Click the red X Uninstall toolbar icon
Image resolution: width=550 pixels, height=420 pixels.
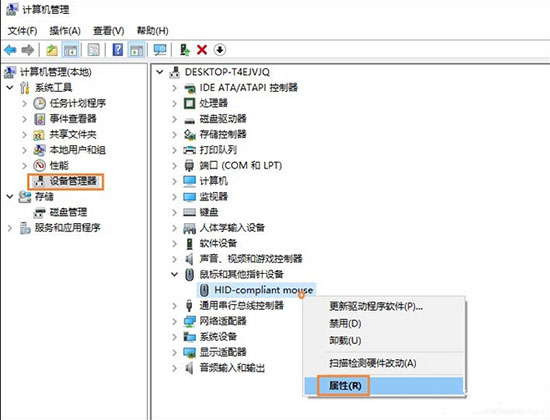coord(202,50)
